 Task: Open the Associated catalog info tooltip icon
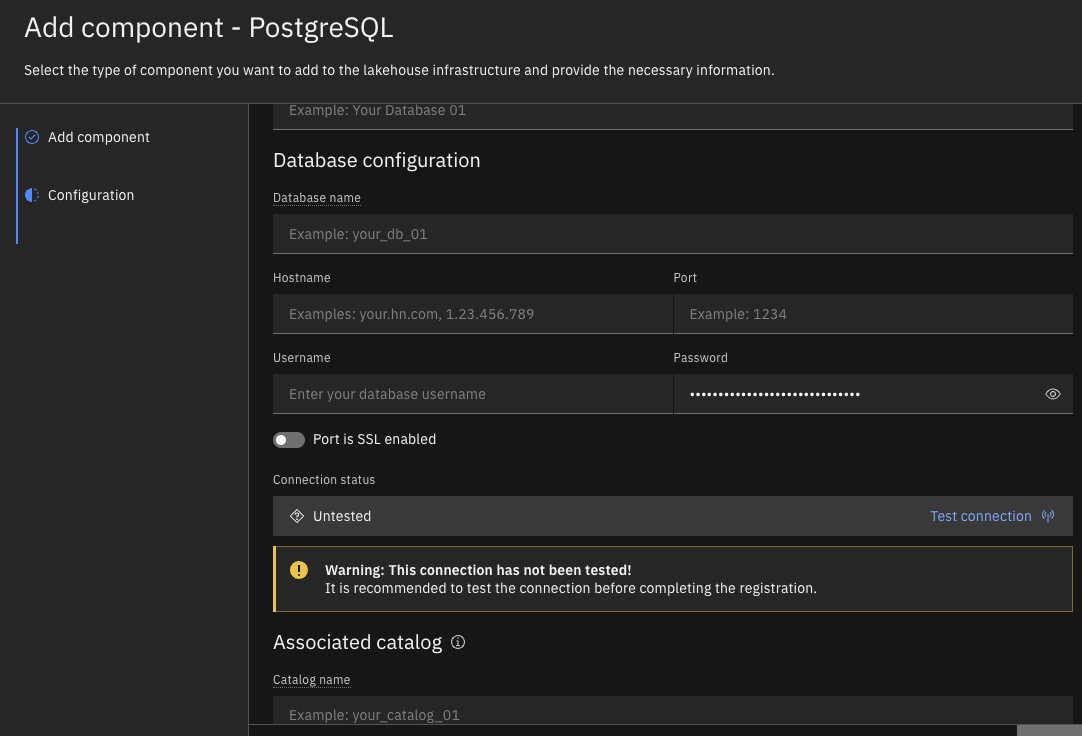click(458, 641)
